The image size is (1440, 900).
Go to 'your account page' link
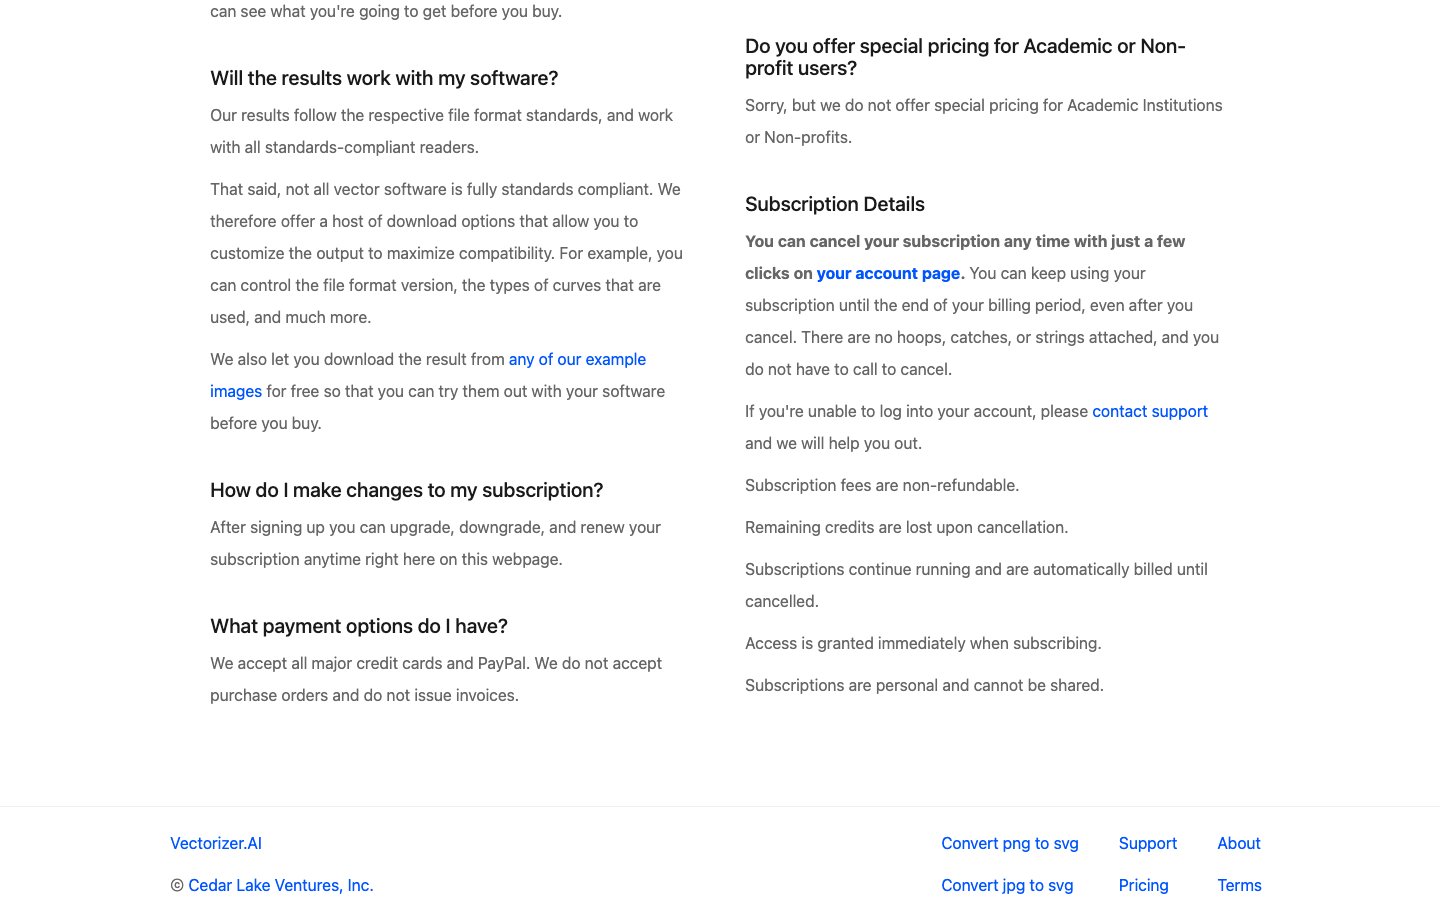[x=888, y=273]
